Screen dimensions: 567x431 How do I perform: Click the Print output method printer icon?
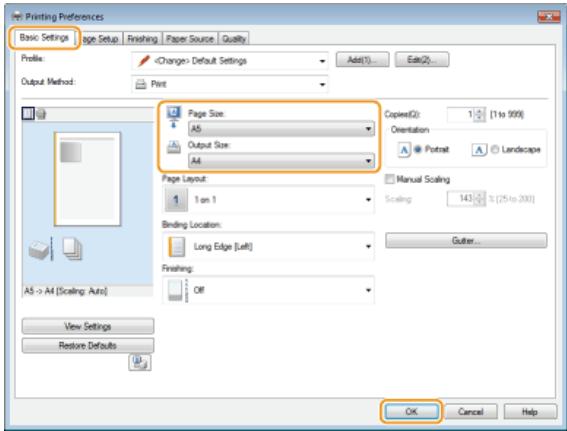141,85
